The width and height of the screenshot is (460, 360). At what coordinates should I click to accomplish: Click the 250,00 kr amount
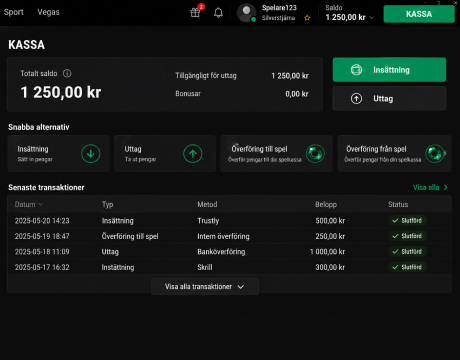point(330,236)
